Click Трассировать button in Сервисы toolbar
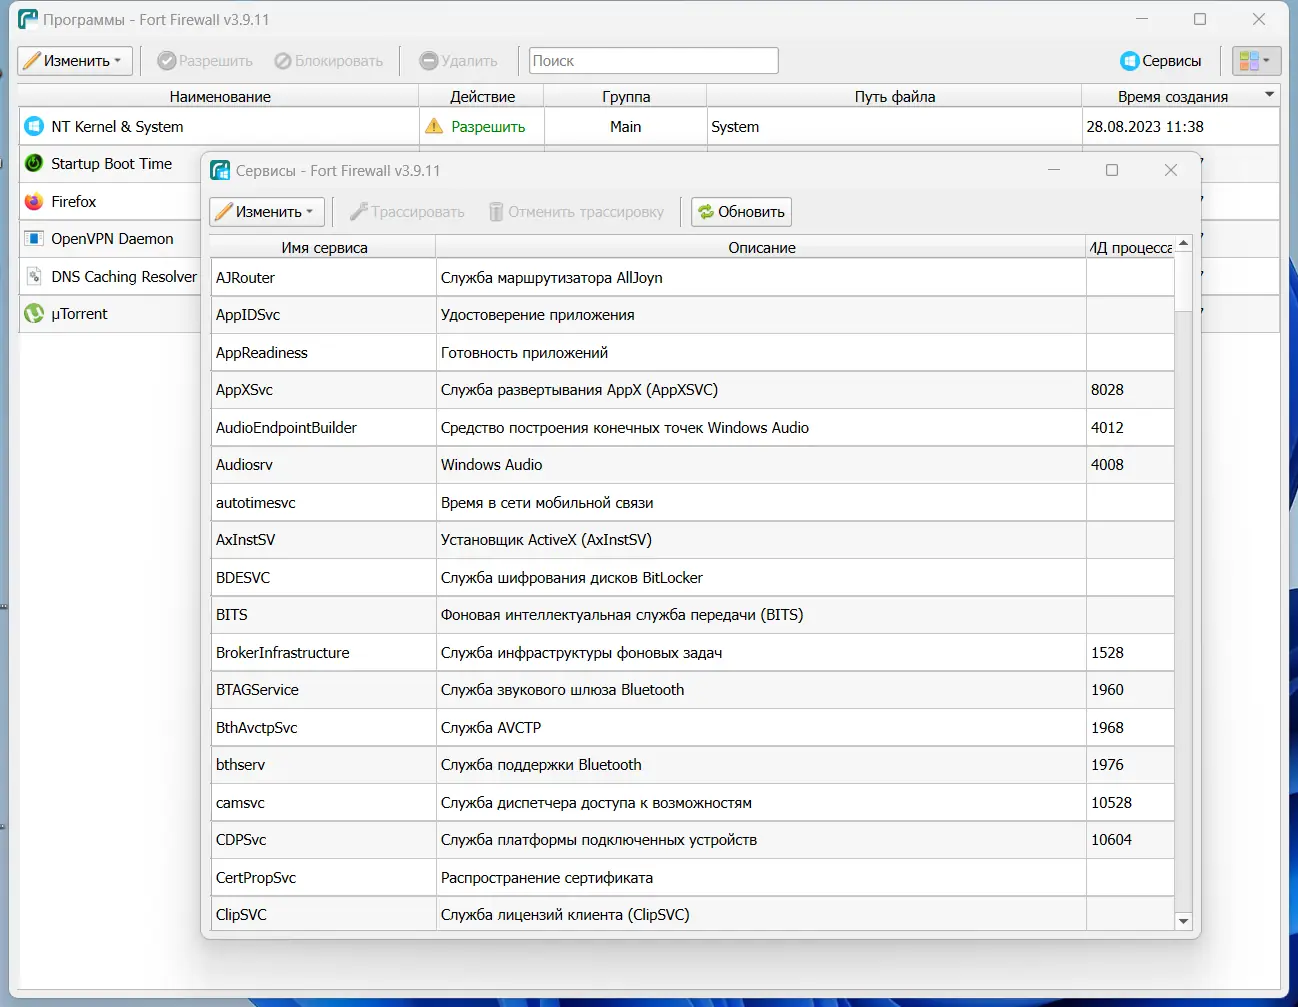The image size is (1298, 1007). 407,212
